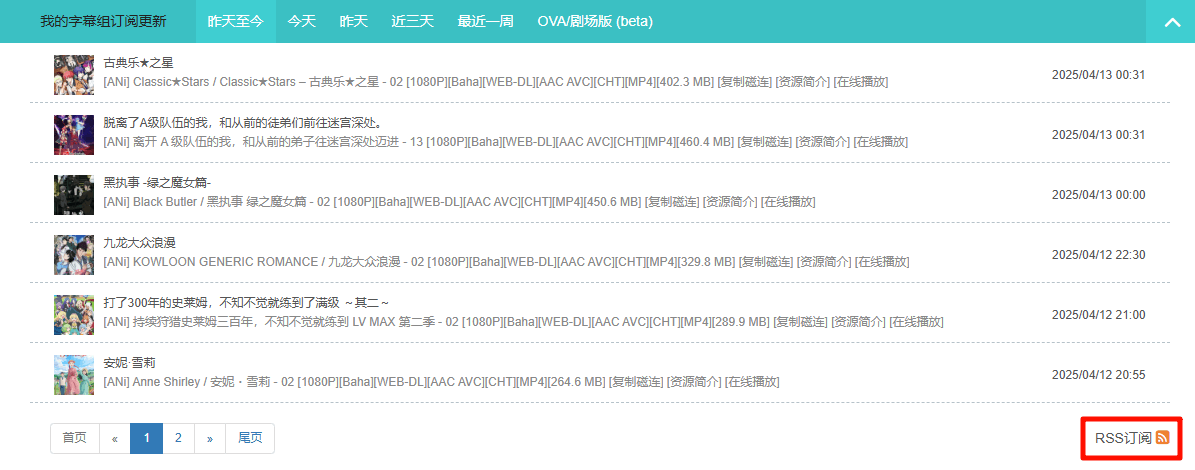Click the orange RSS feed icon

(1162, 438)
